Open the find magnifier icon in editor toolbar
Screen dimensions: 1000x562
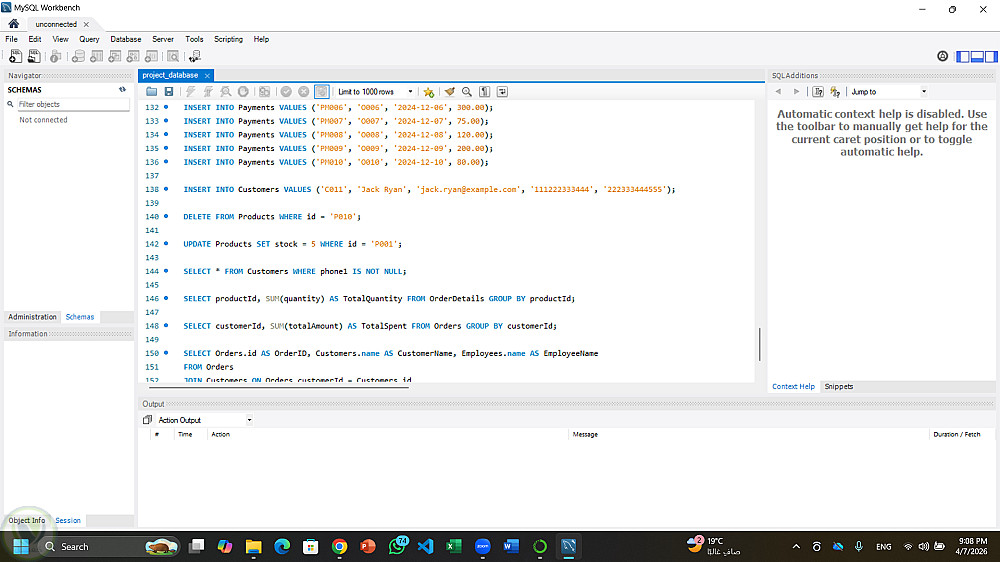coord(467,91)
